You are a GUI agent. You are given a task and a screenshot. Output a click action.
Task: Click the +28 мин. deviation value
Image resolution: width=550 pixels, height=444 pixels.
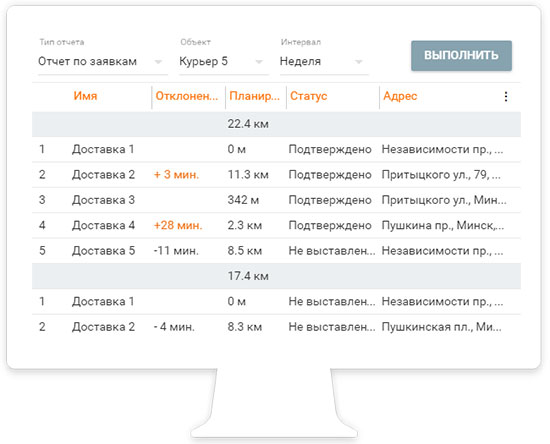[178, 225]
